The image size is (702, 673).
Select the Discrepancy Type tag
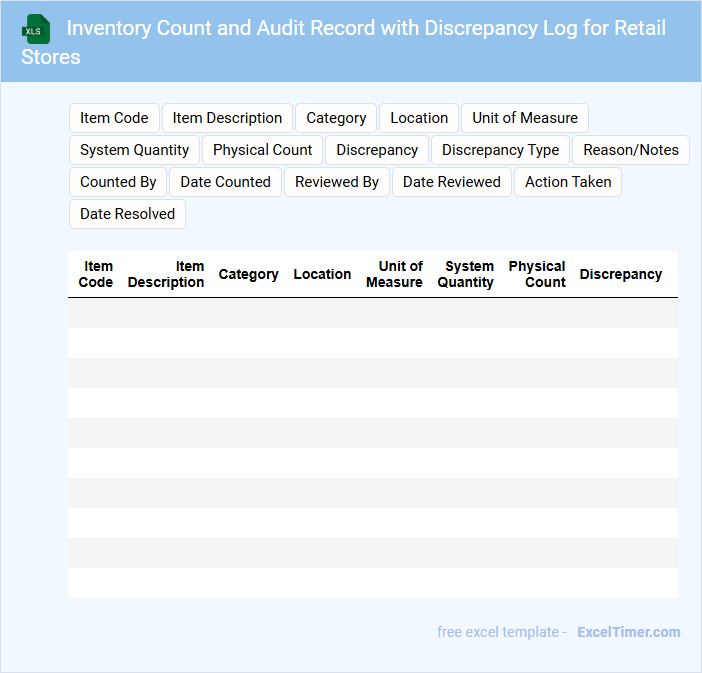tap(500, 150)
